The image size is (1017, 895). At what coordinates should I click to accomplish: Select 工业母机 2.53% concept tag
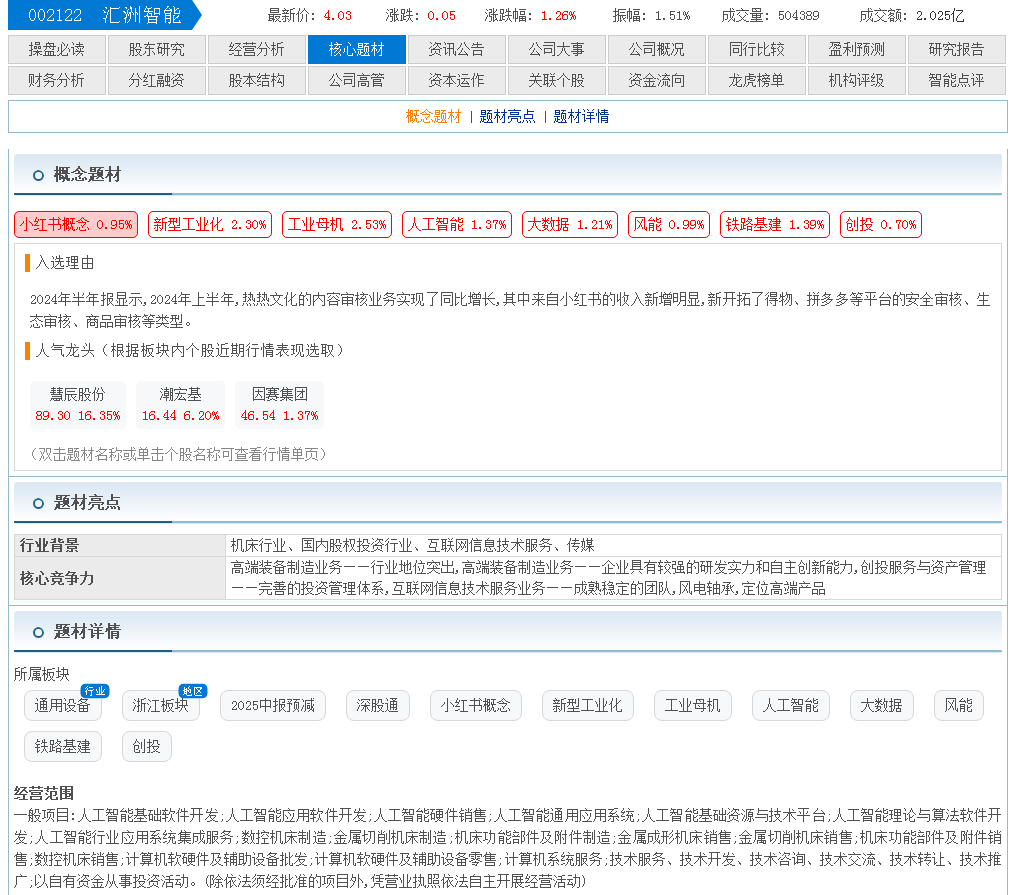click(x=337, y=225)
